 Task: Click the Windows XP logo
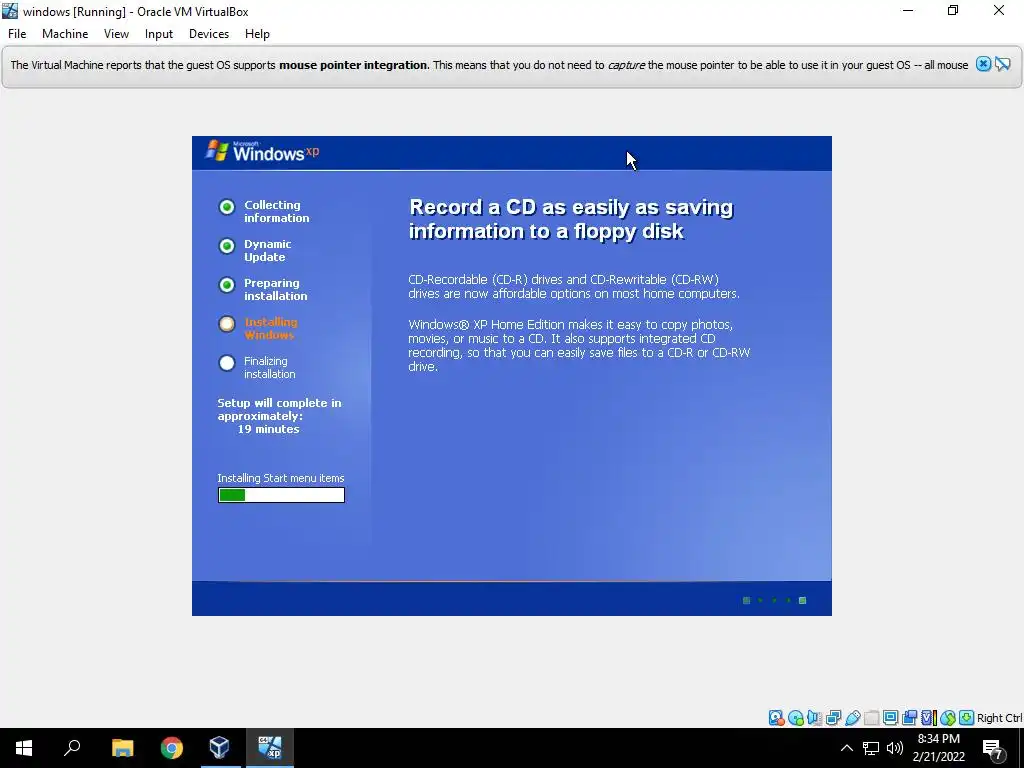tap(263, 152)
